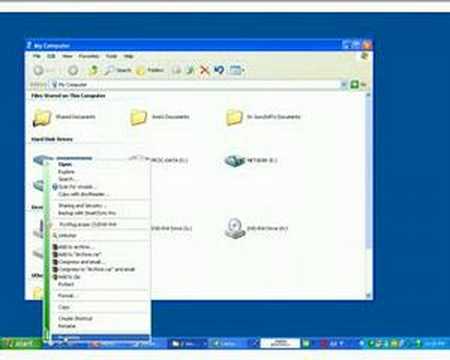Click the system tray clock
Screen dimensions: 450x360
(x=435, y=344)
